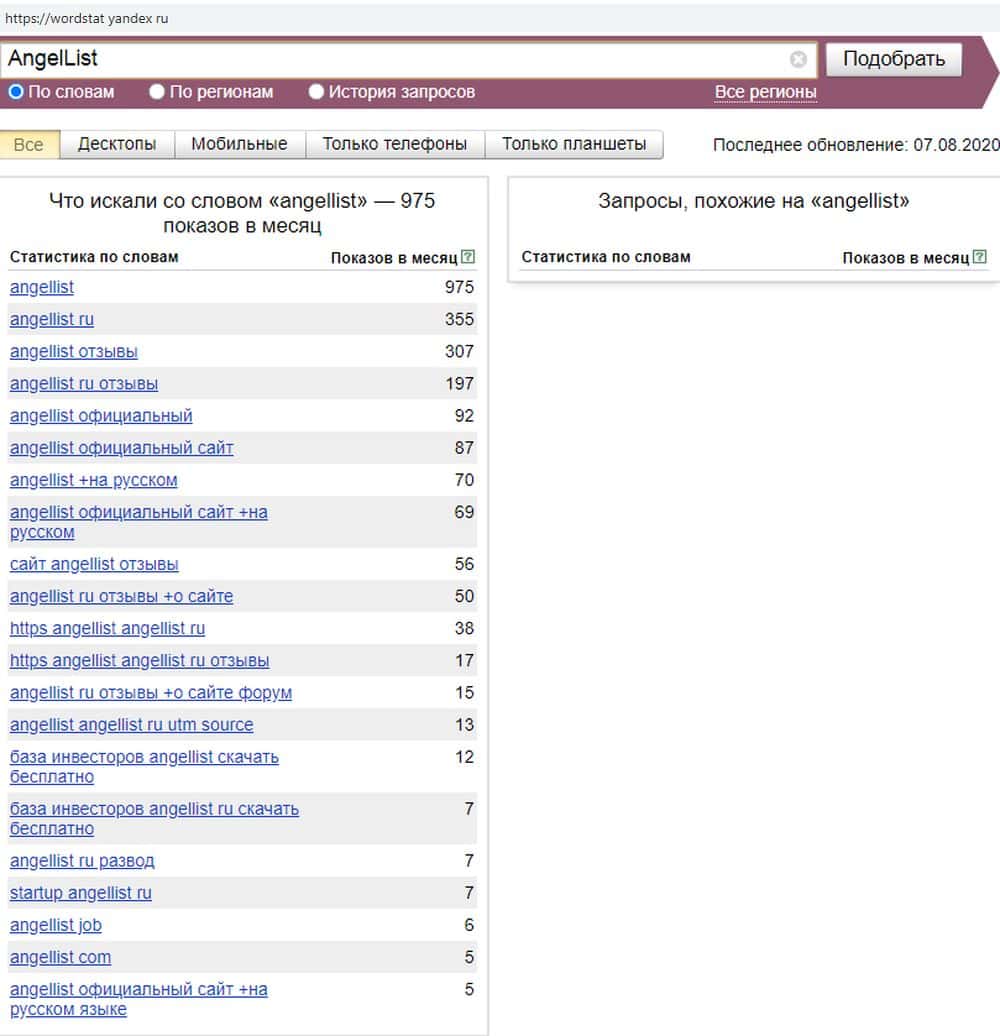Select the 'История запросов' radio option

(x=316, y=92)
